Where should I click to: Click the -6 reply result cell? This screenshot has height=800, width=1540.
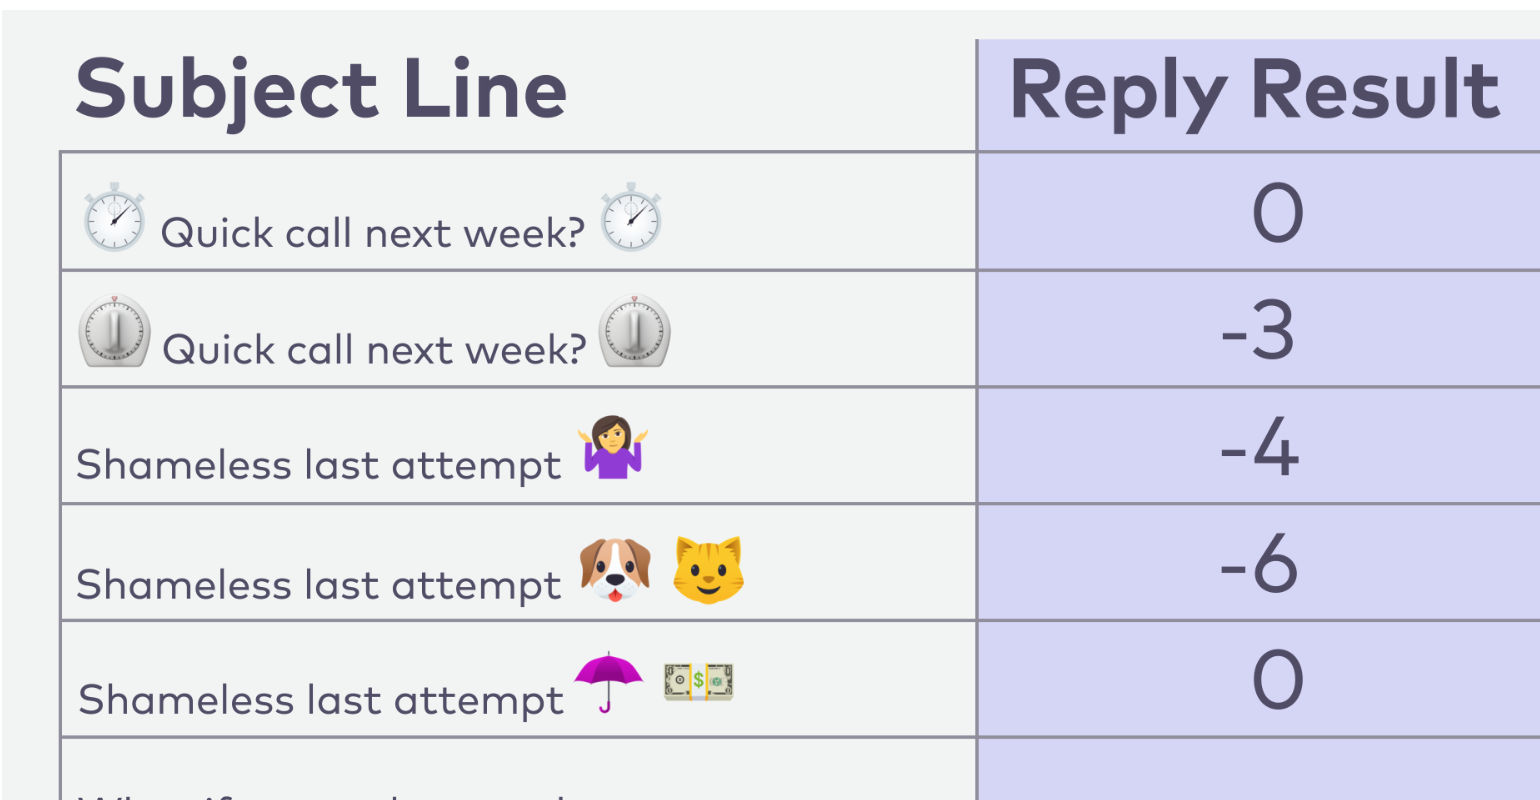coord(1258,563)
